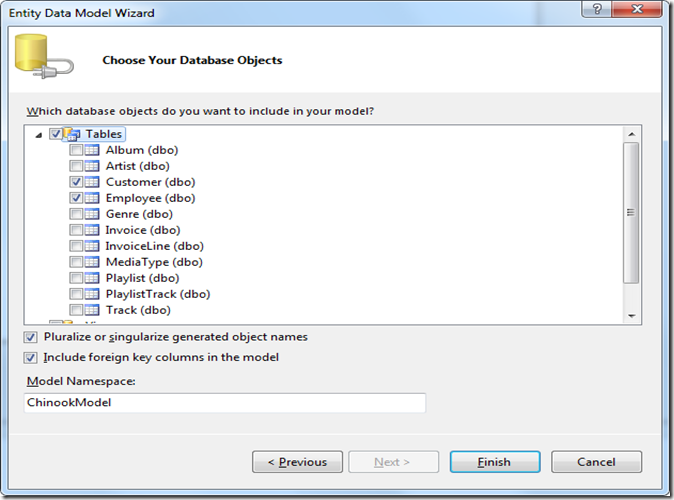This screenshot has height=500, width=674.
Task: Click the Invoice (dbo) table icon
Action: pos(94,230)
